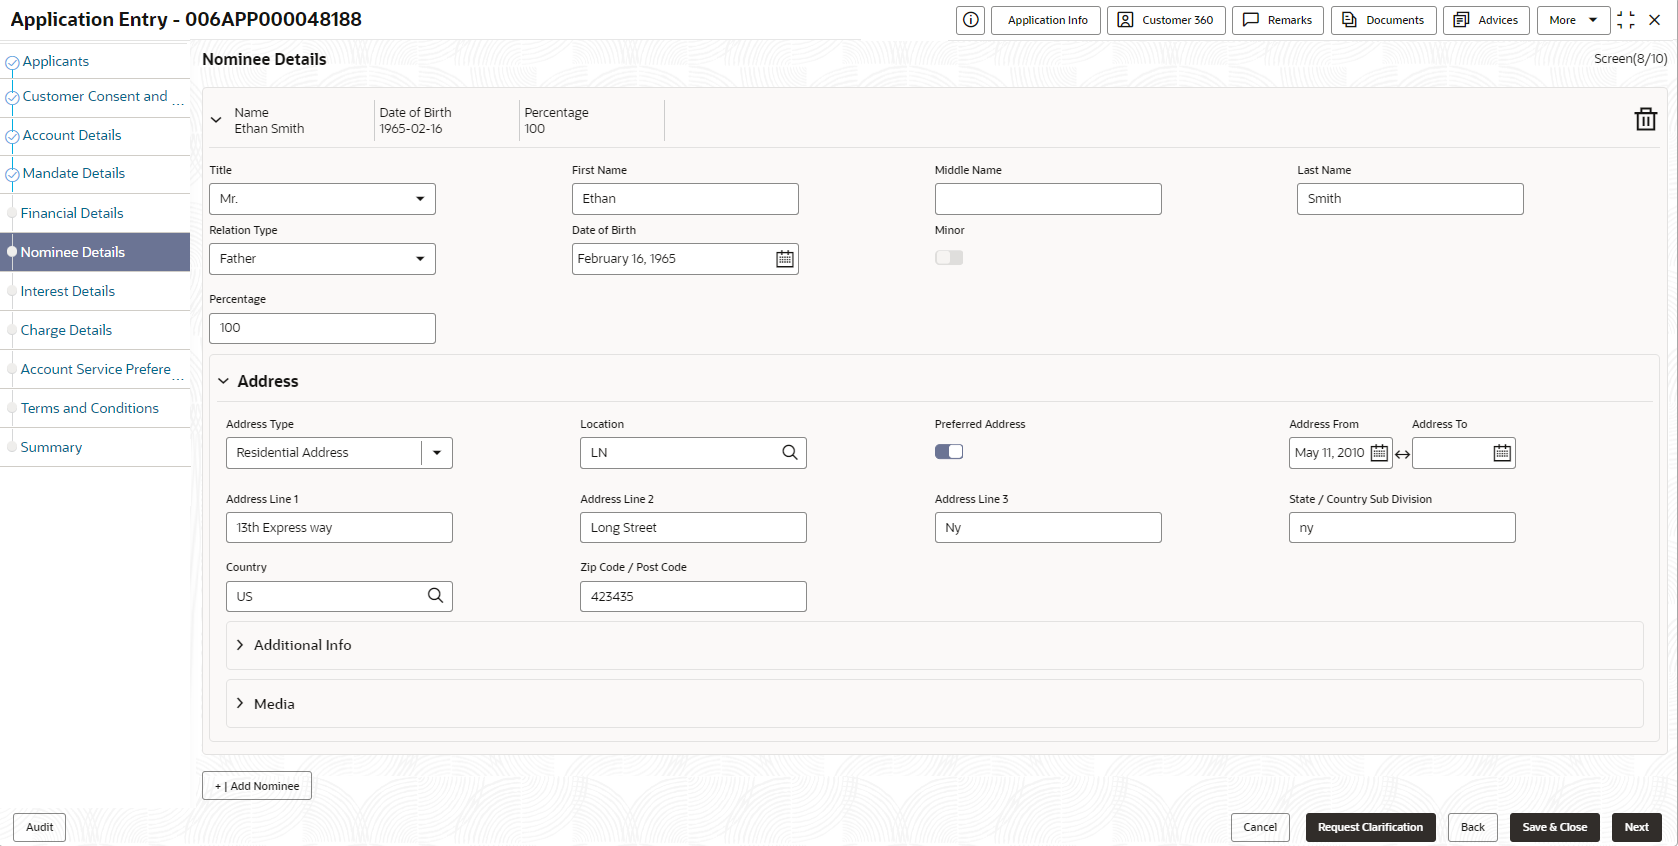Open the Address To calendar icon
Screen dimensions: 1678x846
pyautogui.click(x=1502, y=453)
